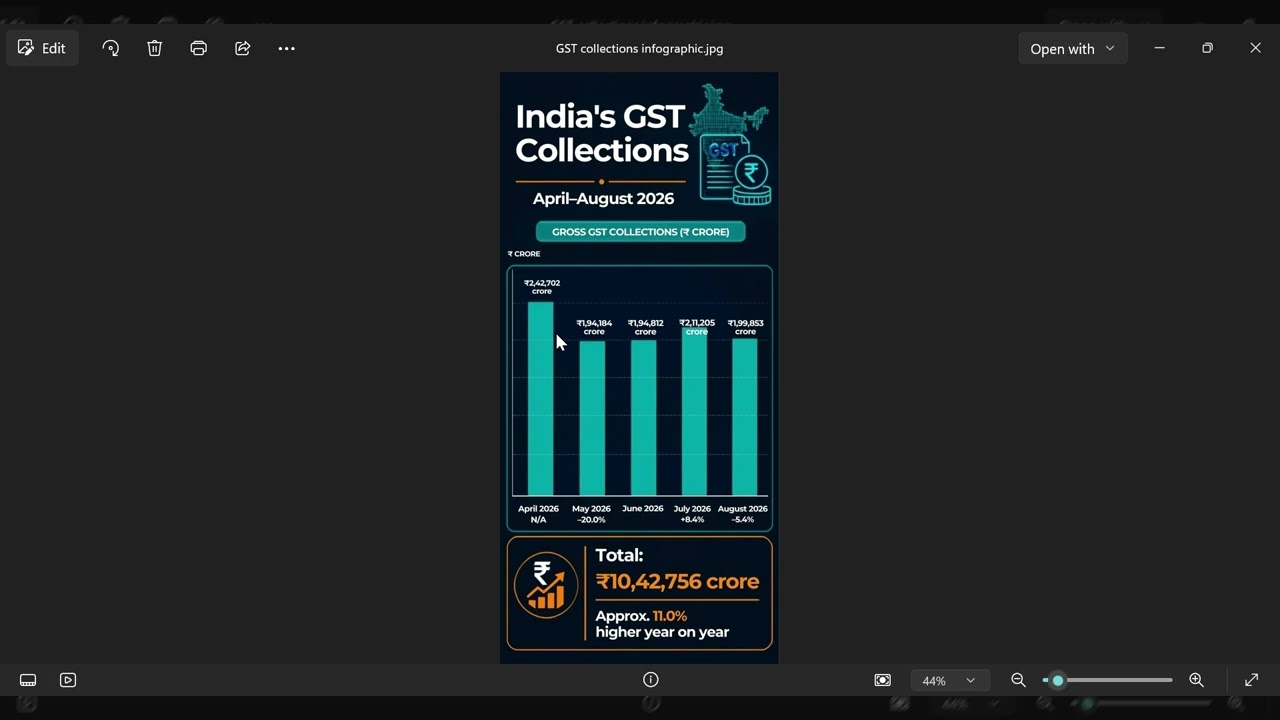This screenshot has height=720, width=1280.
Task: Enter full screen with expand arrows icon
Action: [1252, 680]
